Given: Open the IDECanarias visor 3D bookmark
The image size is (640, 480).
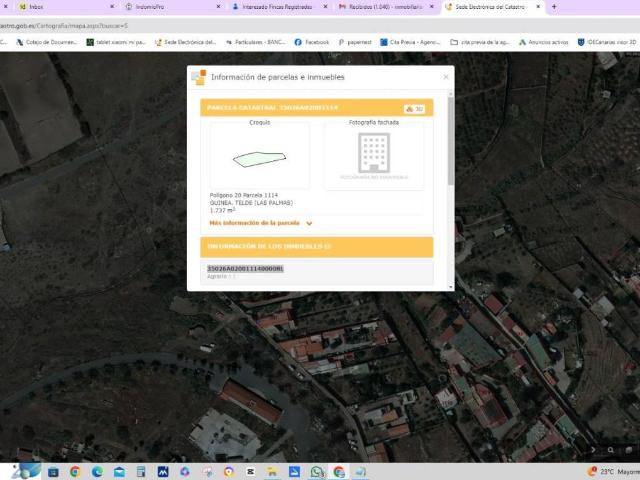Looking at the screenshot, I should pos(608,42).
